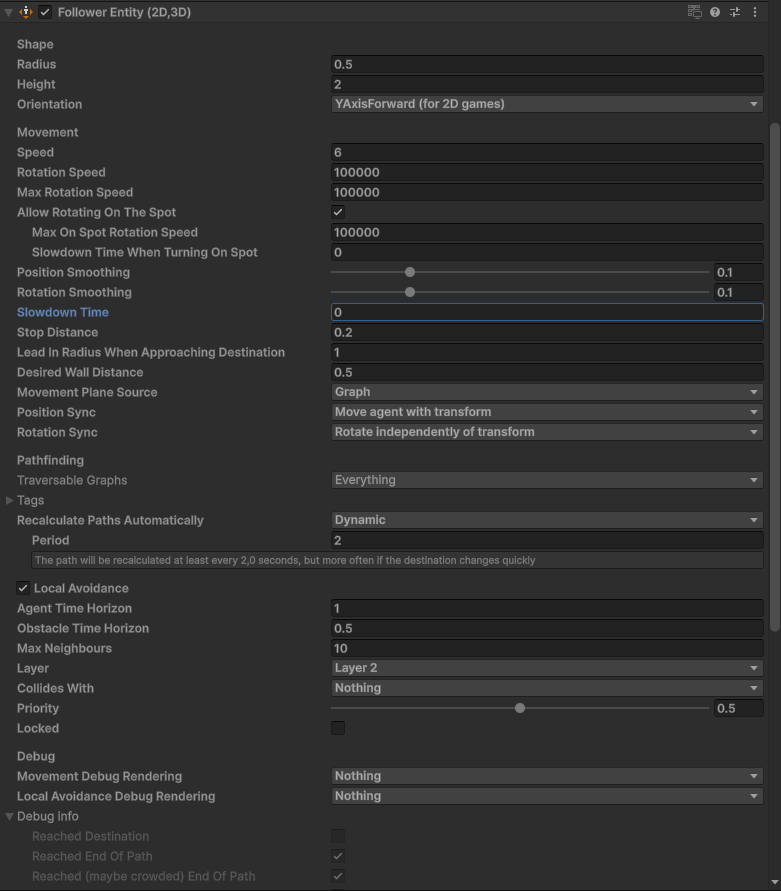Click the Position Smoothing slider handle
781x891 pixels.
pyautogui.click(x=410, y=272)
